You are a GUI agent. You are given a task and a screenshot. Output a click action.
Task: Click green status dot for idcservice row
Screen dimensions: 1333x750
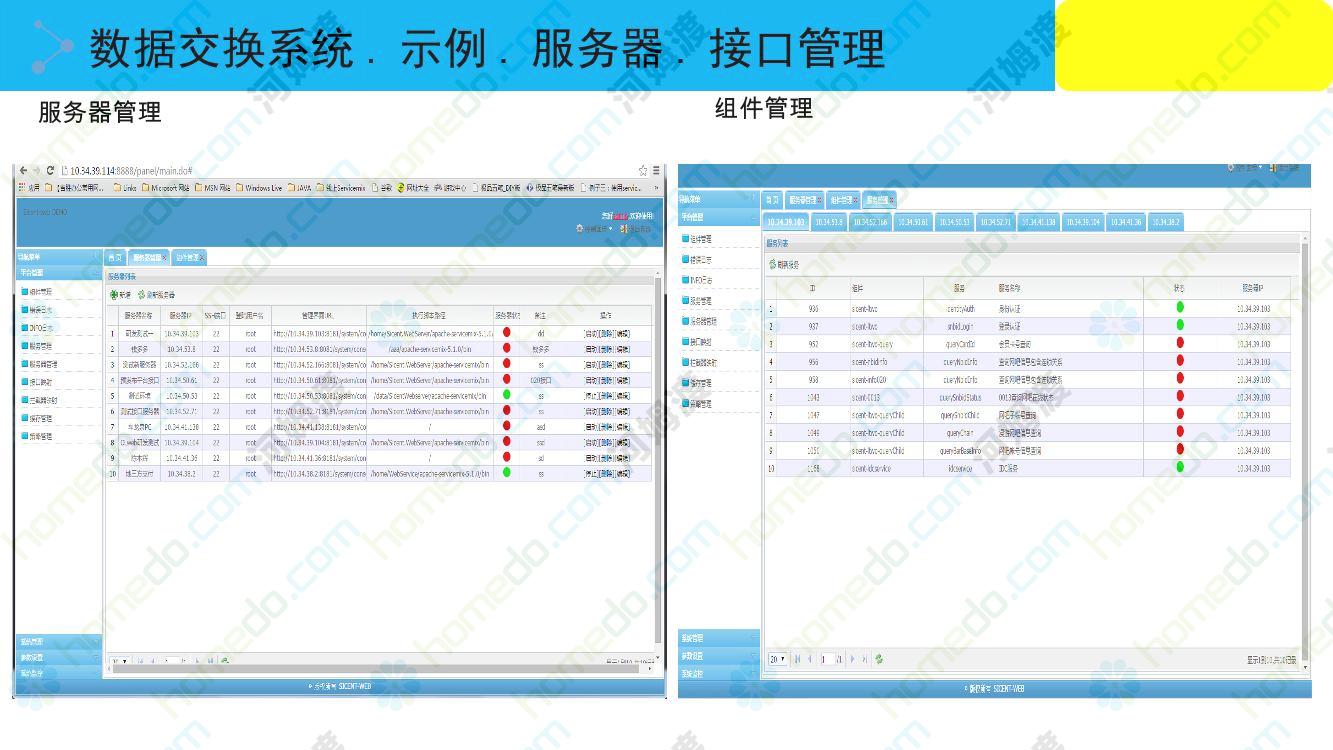tap(1180, 467)
